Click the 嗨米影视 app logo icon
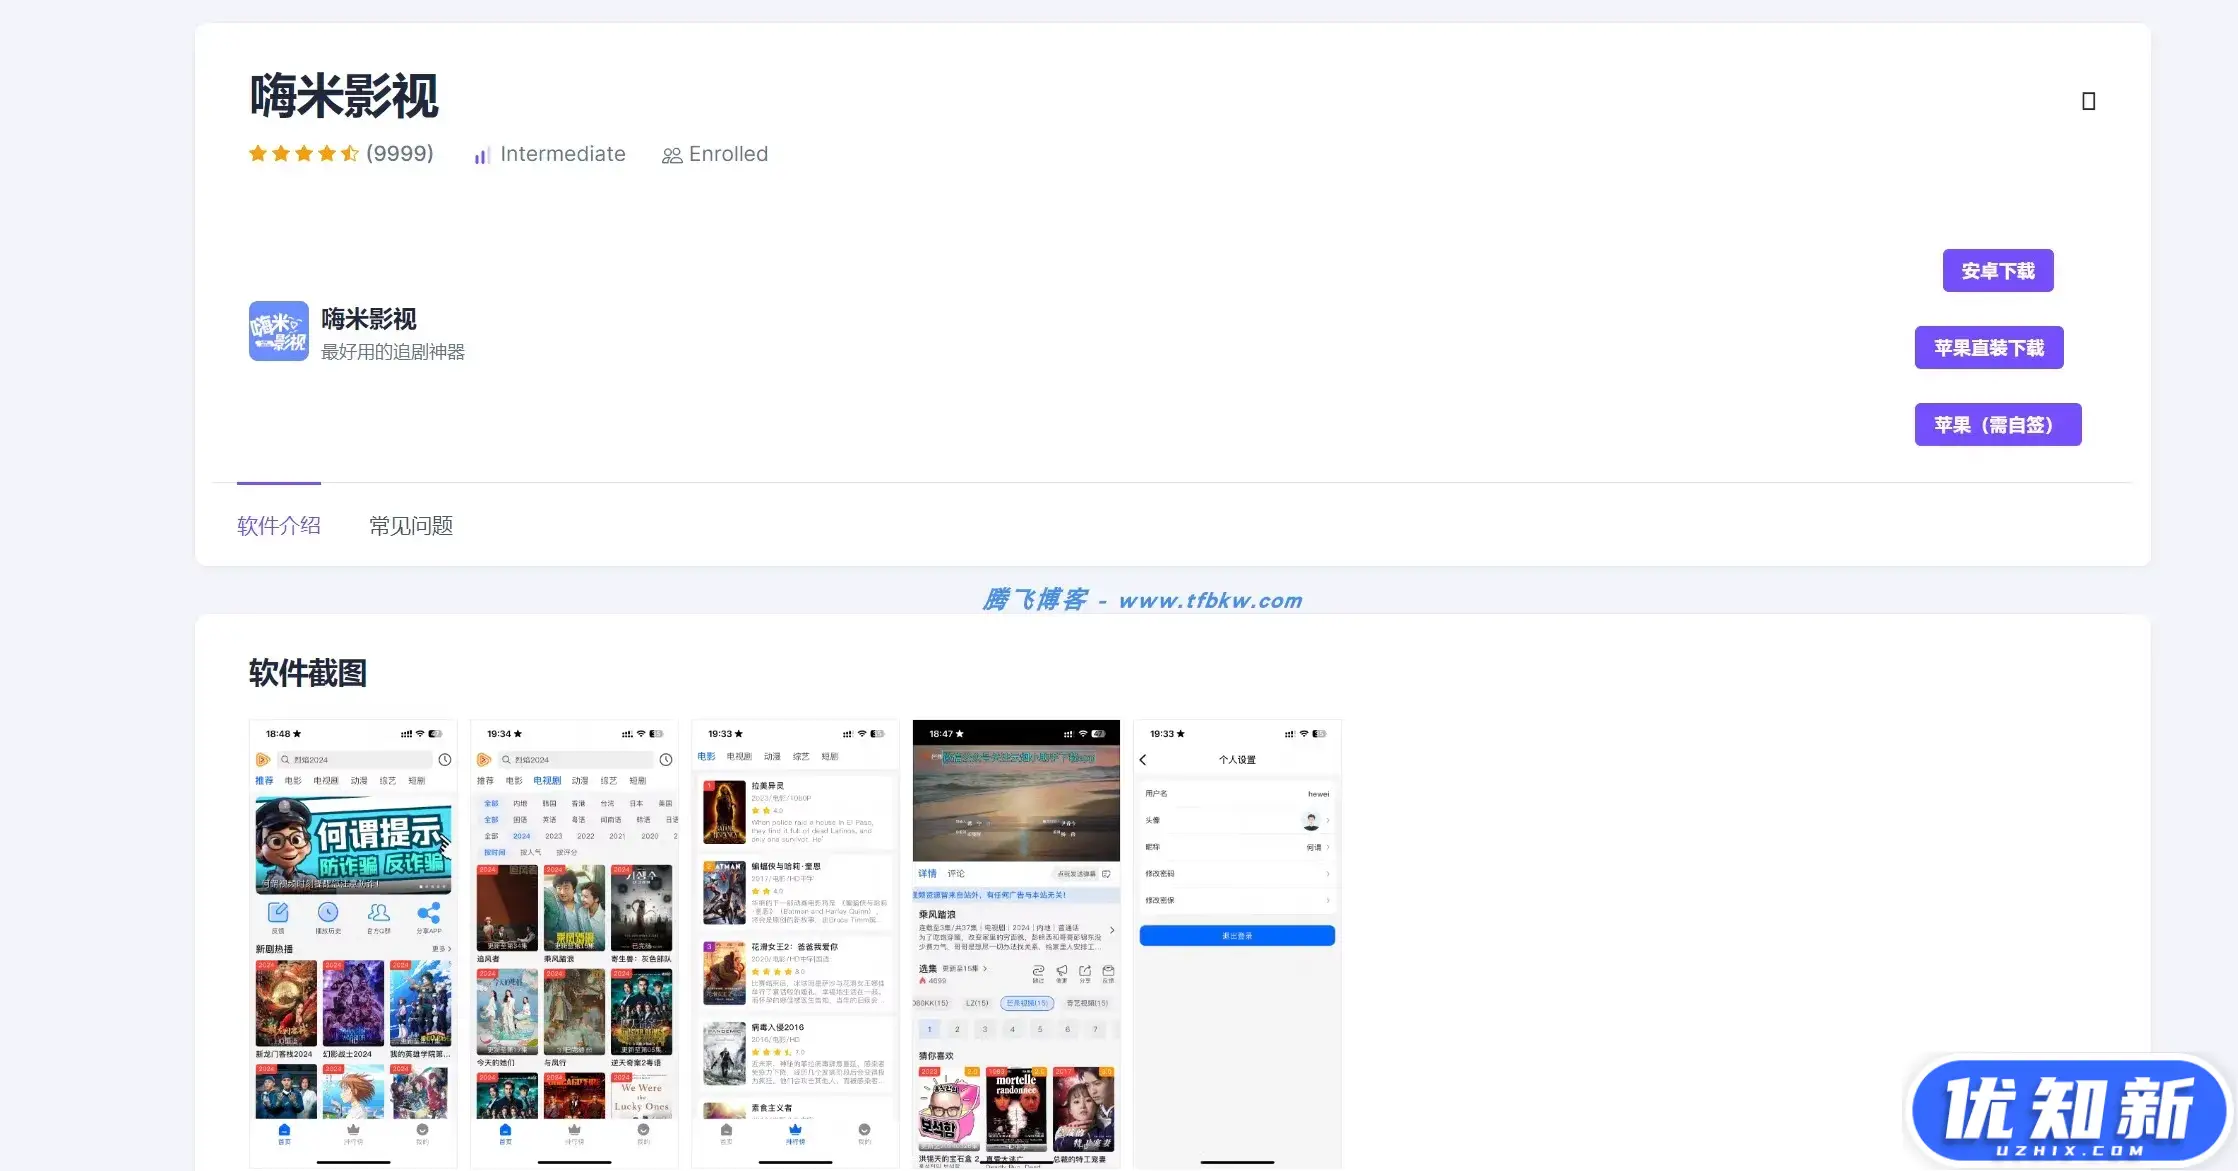This screenshot has width=2238, height=1171. click(278, 331)
